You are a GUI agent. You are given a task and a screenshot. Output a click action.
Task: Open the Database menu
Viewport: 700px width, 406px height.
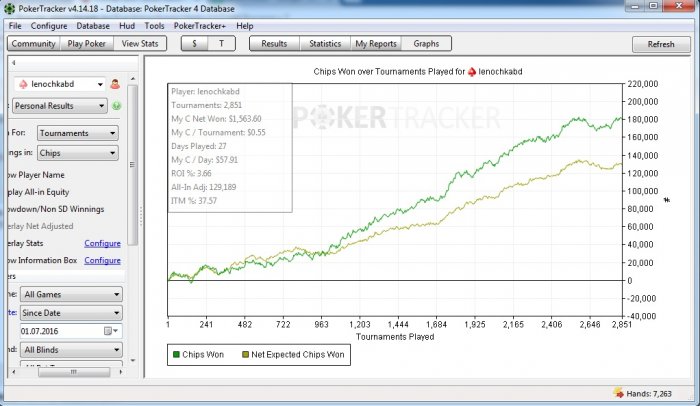coord(93,26)
